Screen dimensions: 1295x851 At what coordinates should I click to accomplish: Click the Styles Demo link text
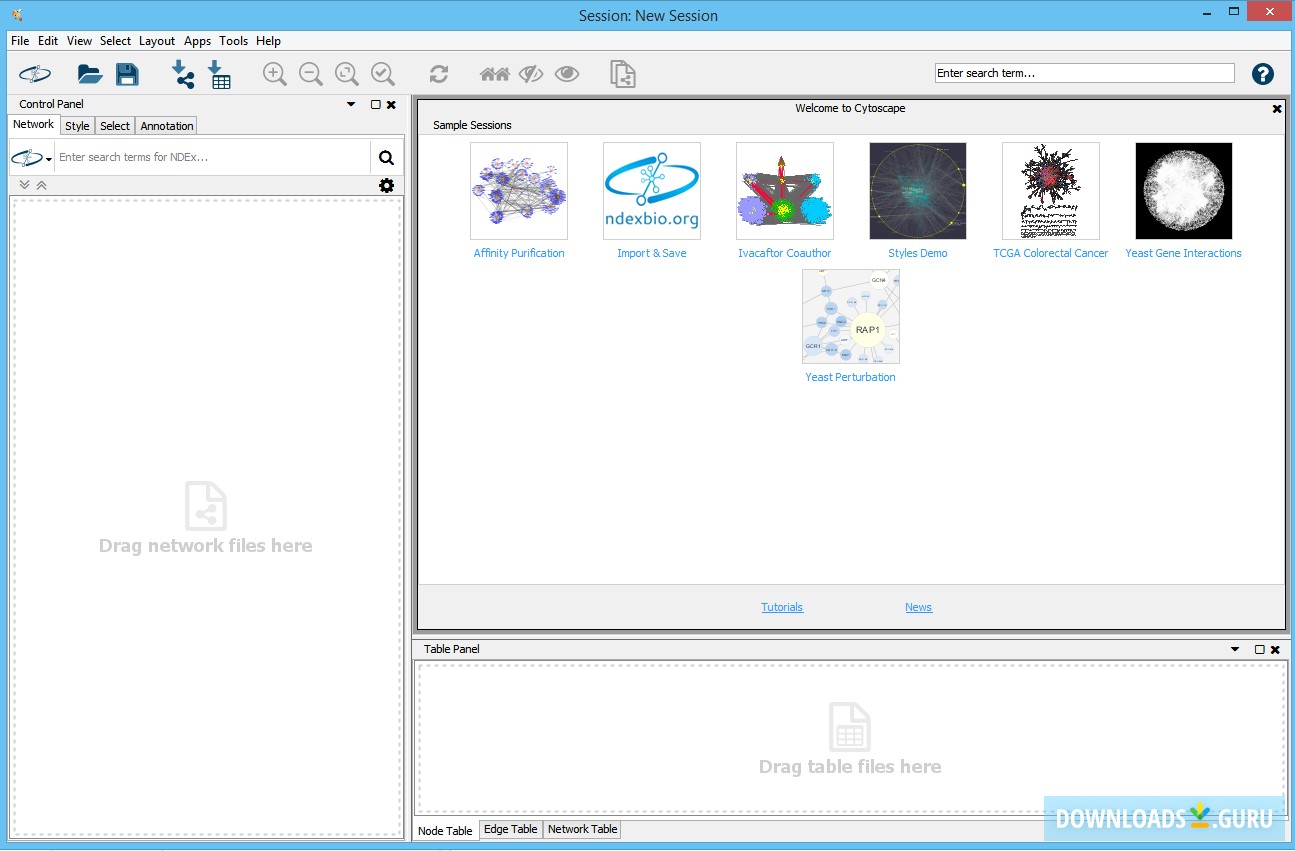click(918, 253)
